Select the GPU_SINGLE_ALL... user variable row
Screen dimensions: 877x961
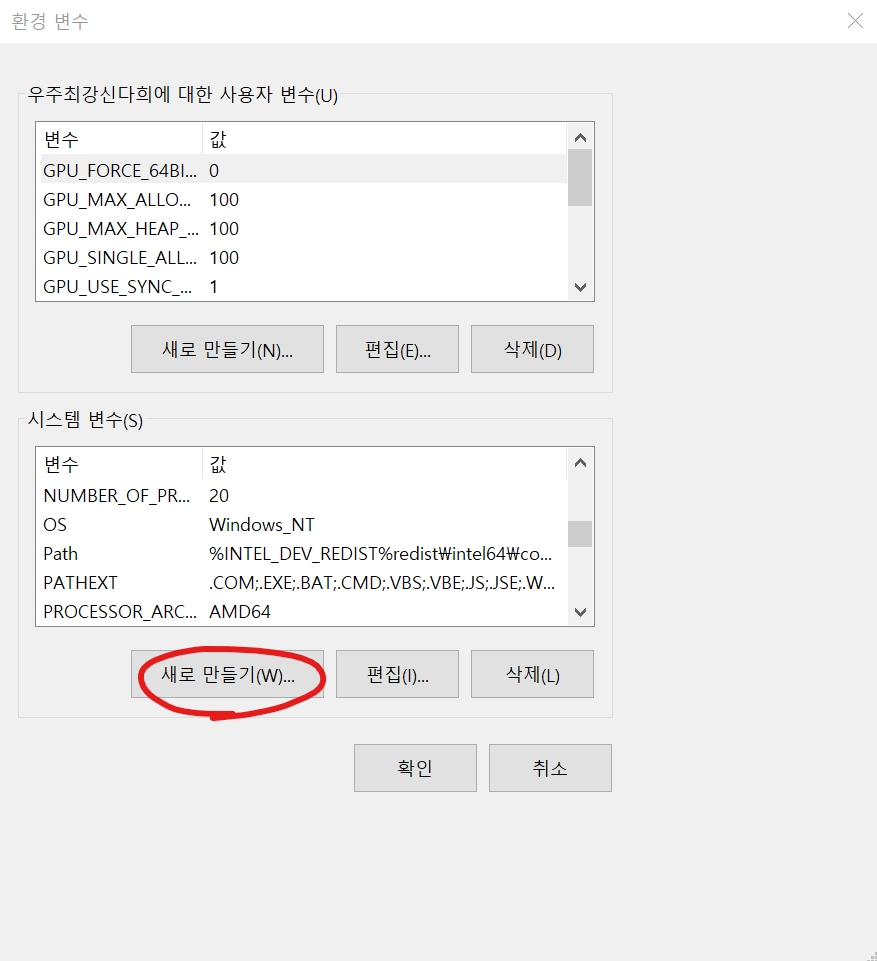tap(303, 257)
